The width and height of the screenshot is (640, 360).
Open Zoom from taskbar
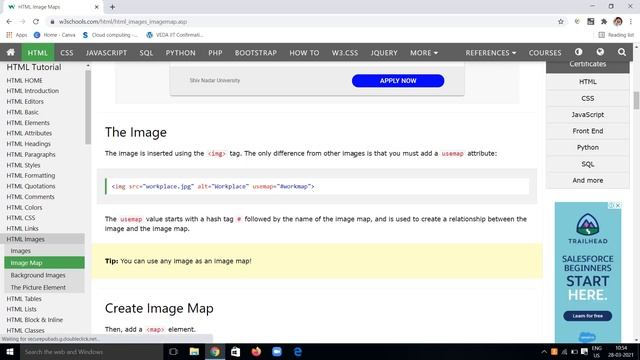(x=277, y=352)
